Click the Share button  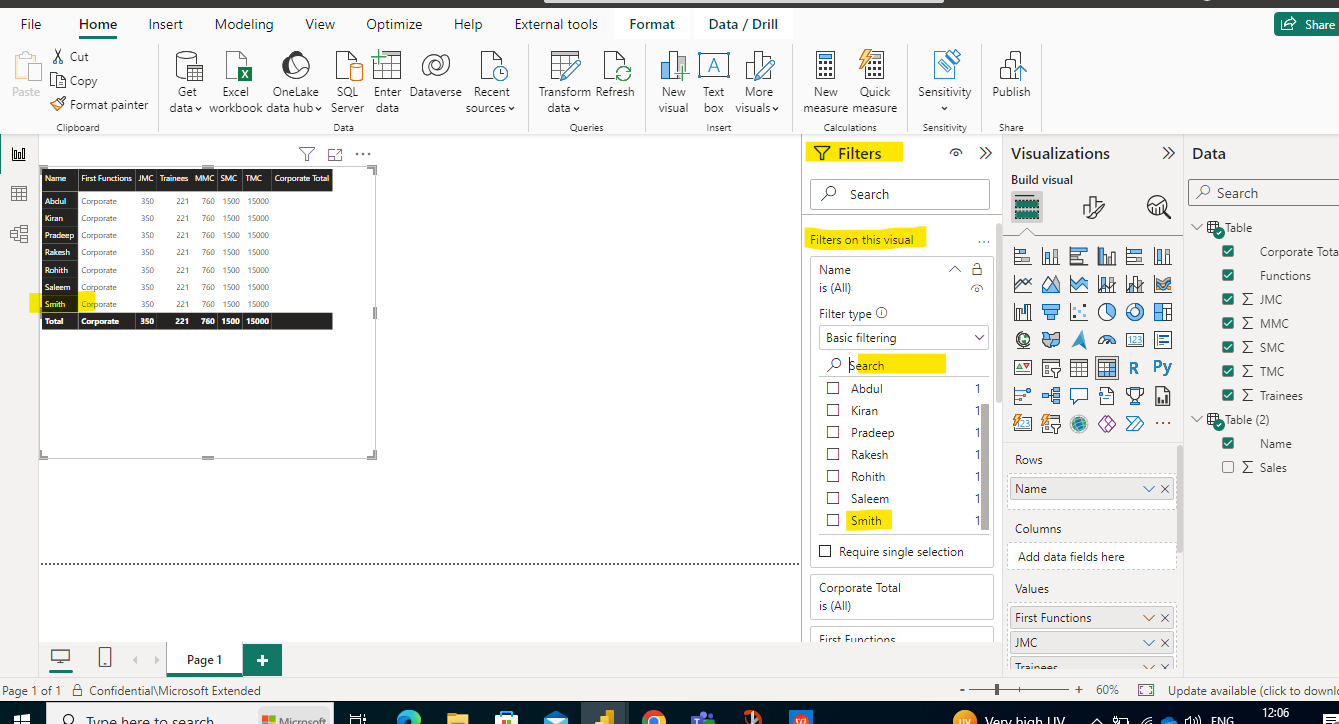pos(1307,24)
